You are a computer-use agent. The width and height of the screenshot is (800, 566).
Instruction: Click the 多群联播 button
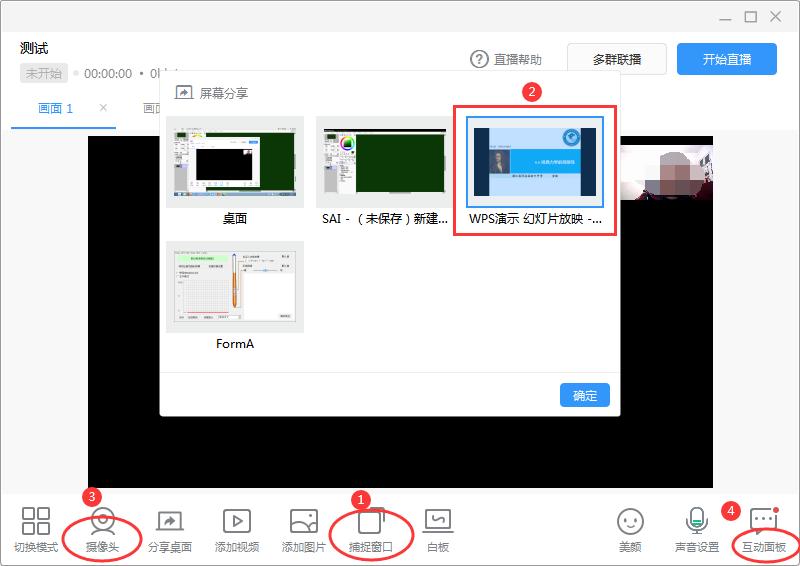point(617,59)
